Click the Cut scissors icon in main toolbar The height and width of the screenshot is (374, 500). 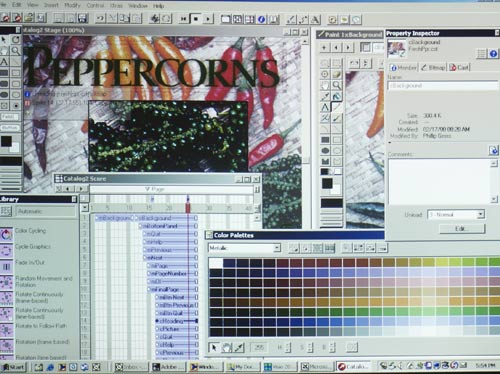tap(112, 18)
